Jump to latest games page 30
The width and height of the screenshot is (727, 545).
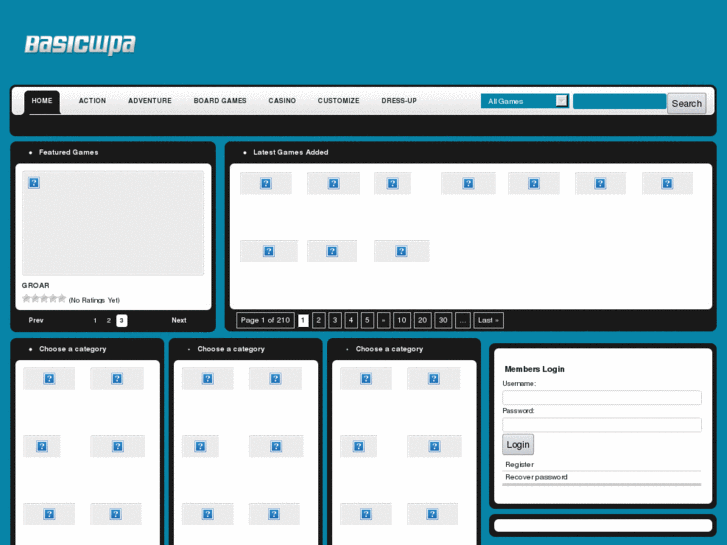443,320
